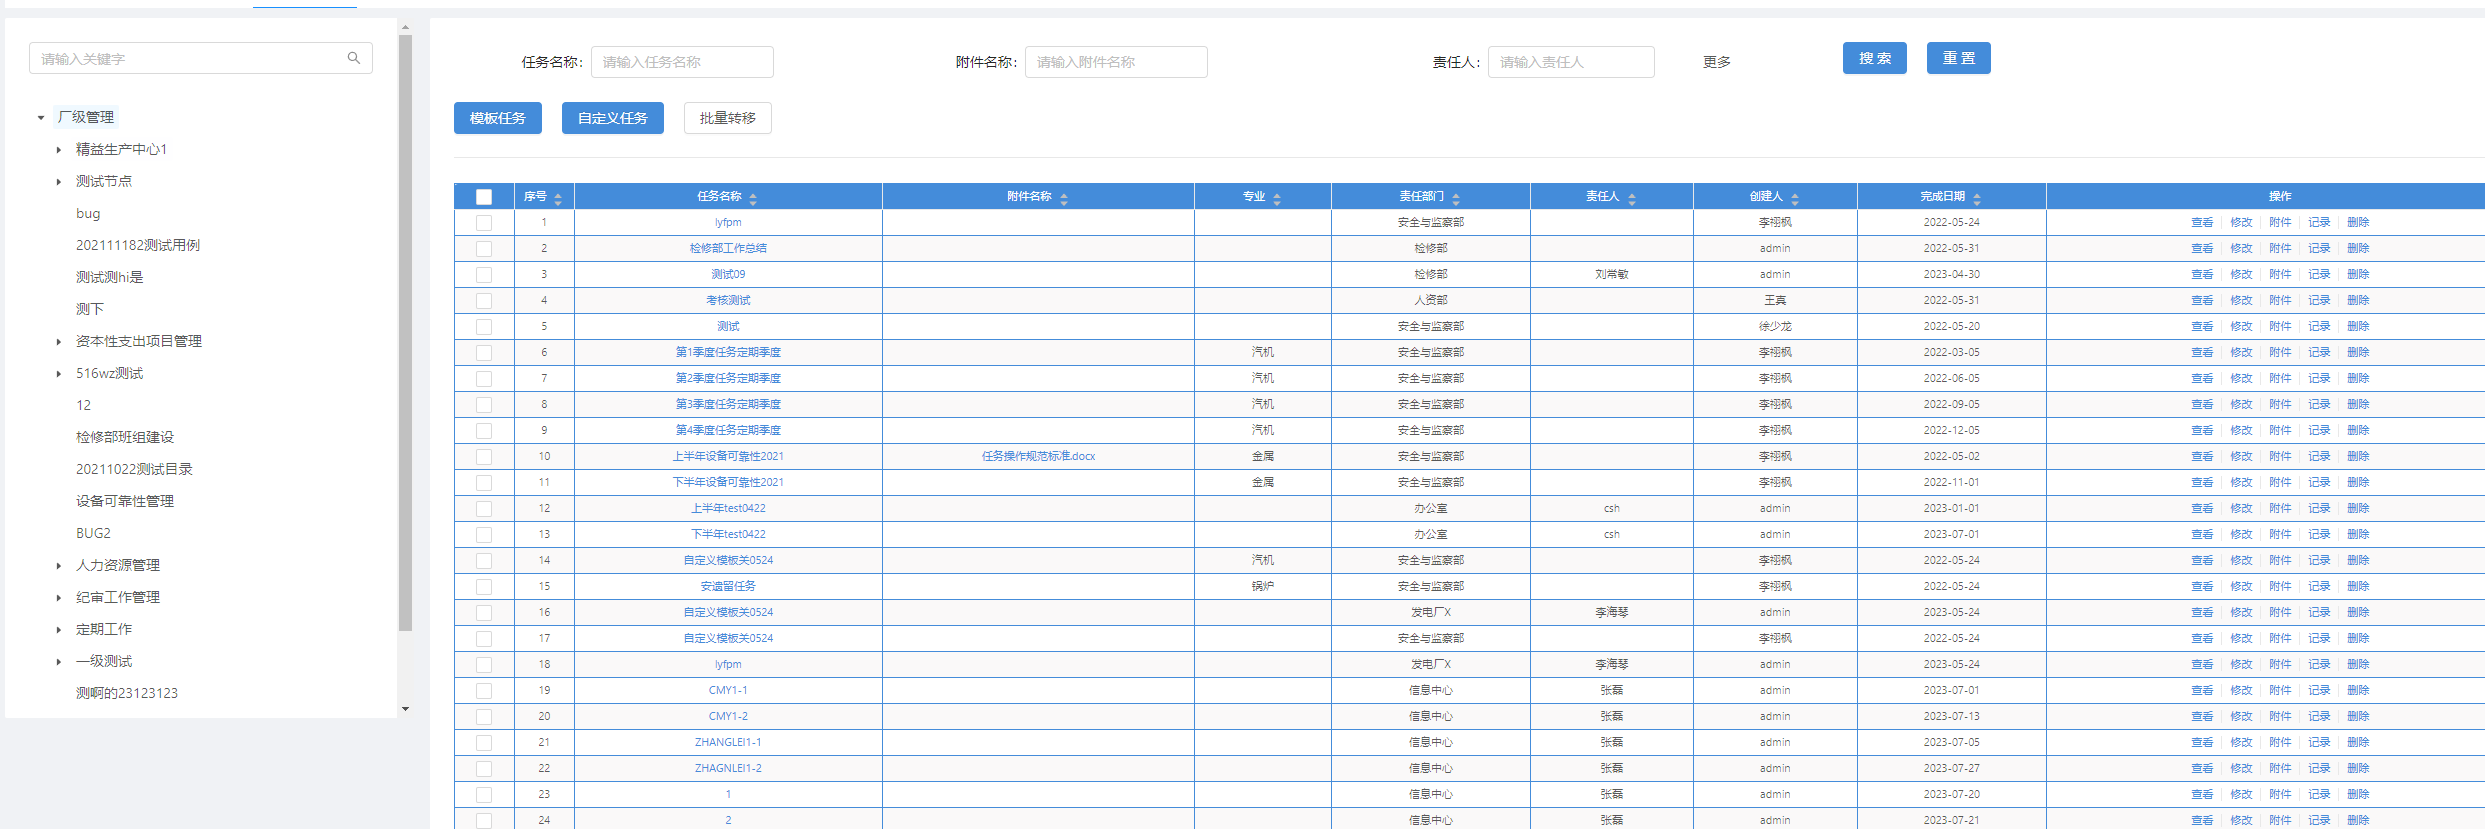
Task: Expand the 人力资源管理 node
Action: (59, 566)
